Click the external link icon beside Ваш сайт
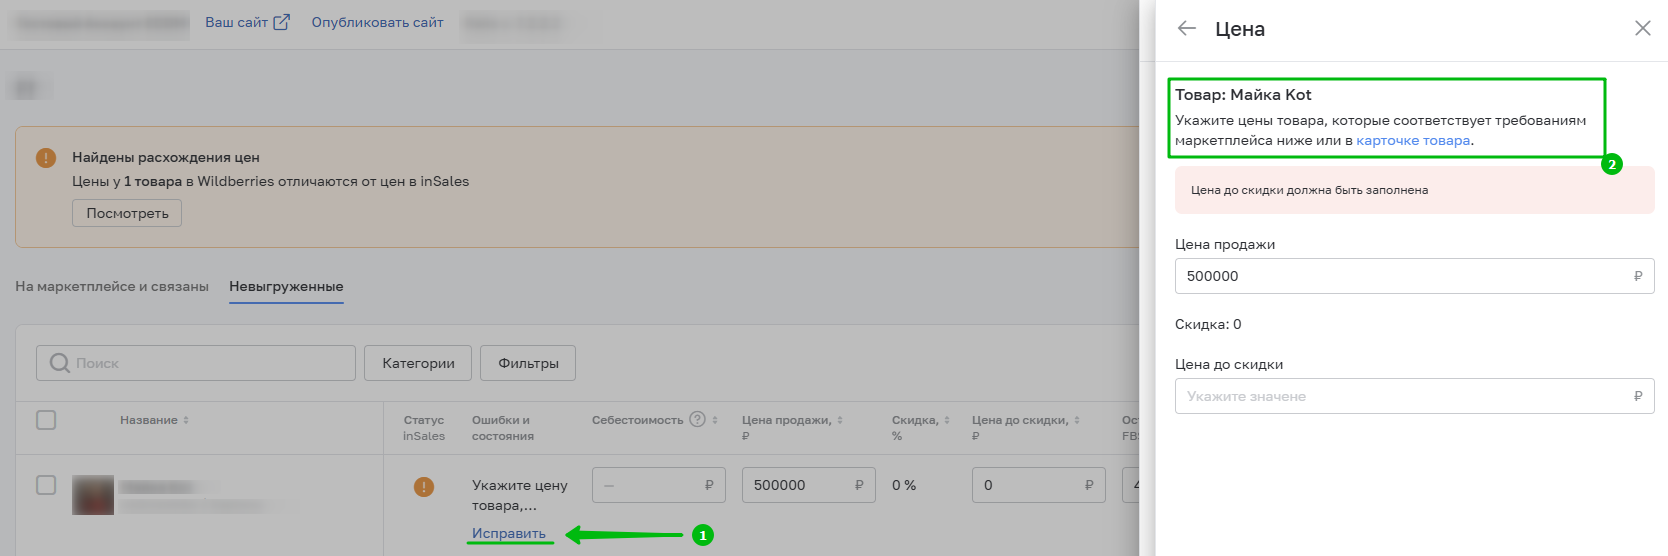The height and width of the screenshot is (556, 1668). 282,22
